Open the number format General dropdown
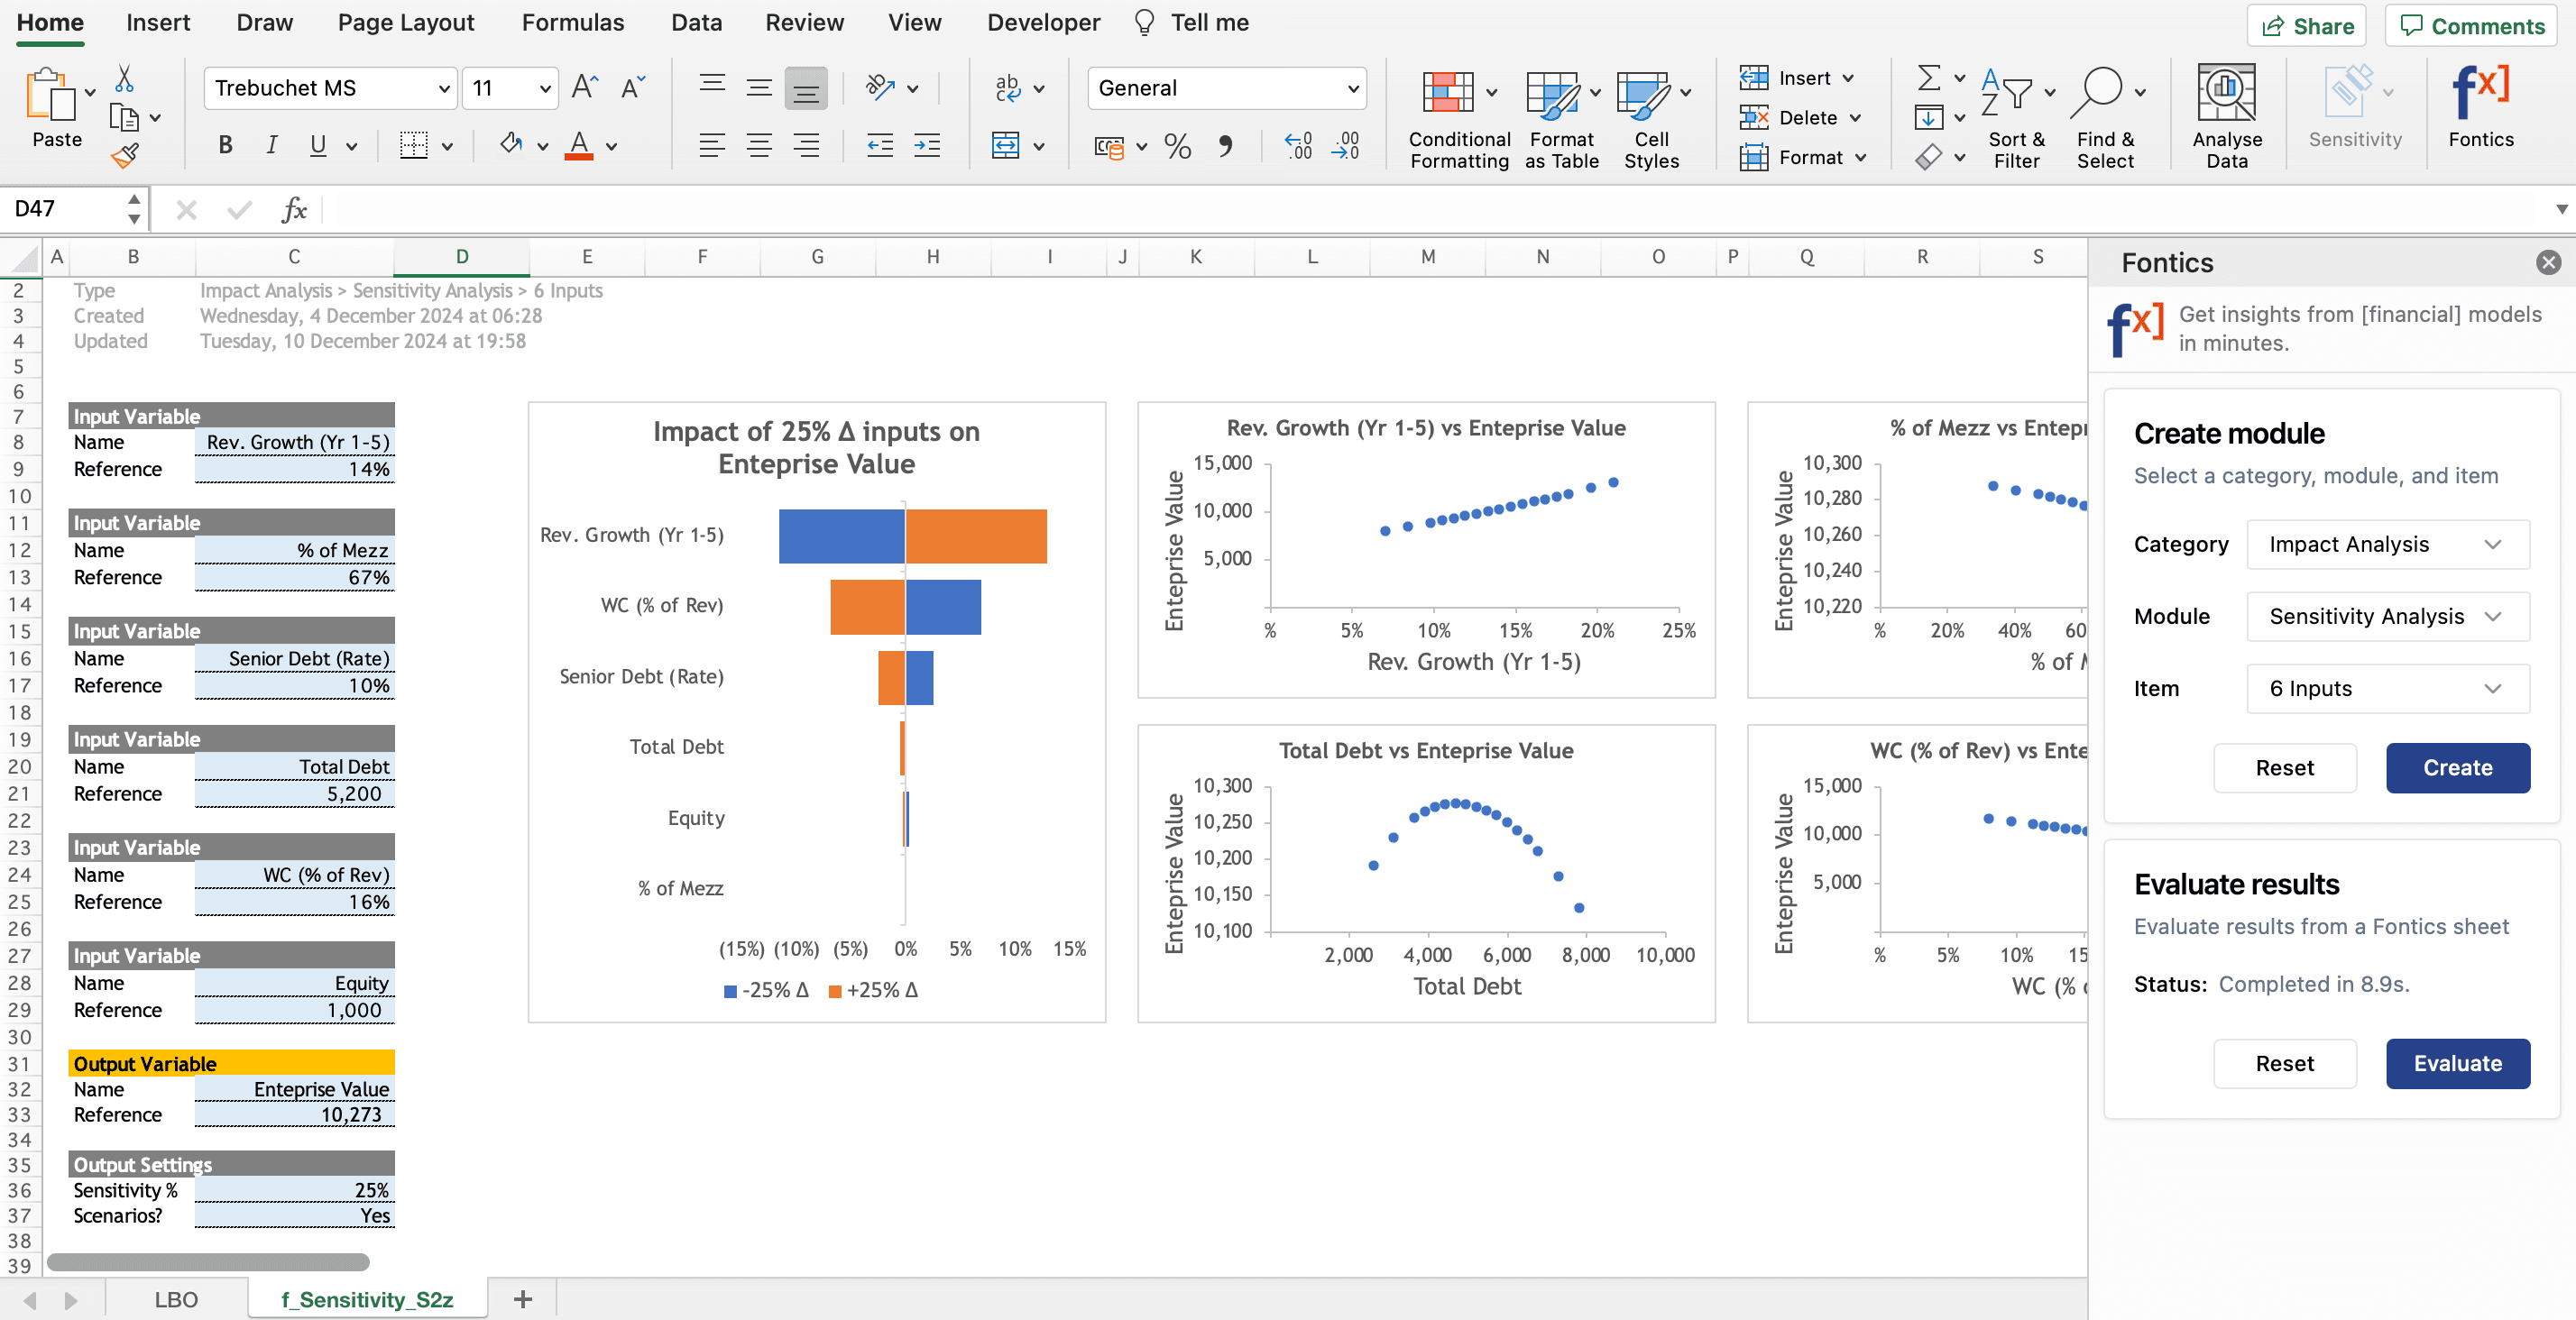 [1226, 88]
